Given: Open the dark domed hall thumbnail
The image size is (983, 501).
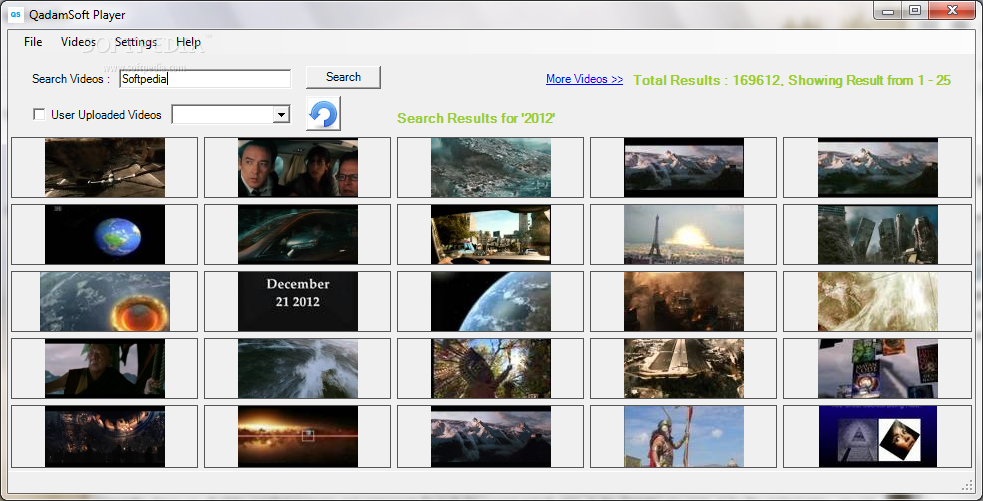Looking at the screenshot, I should pyautogui.click(x=105, y=436).
